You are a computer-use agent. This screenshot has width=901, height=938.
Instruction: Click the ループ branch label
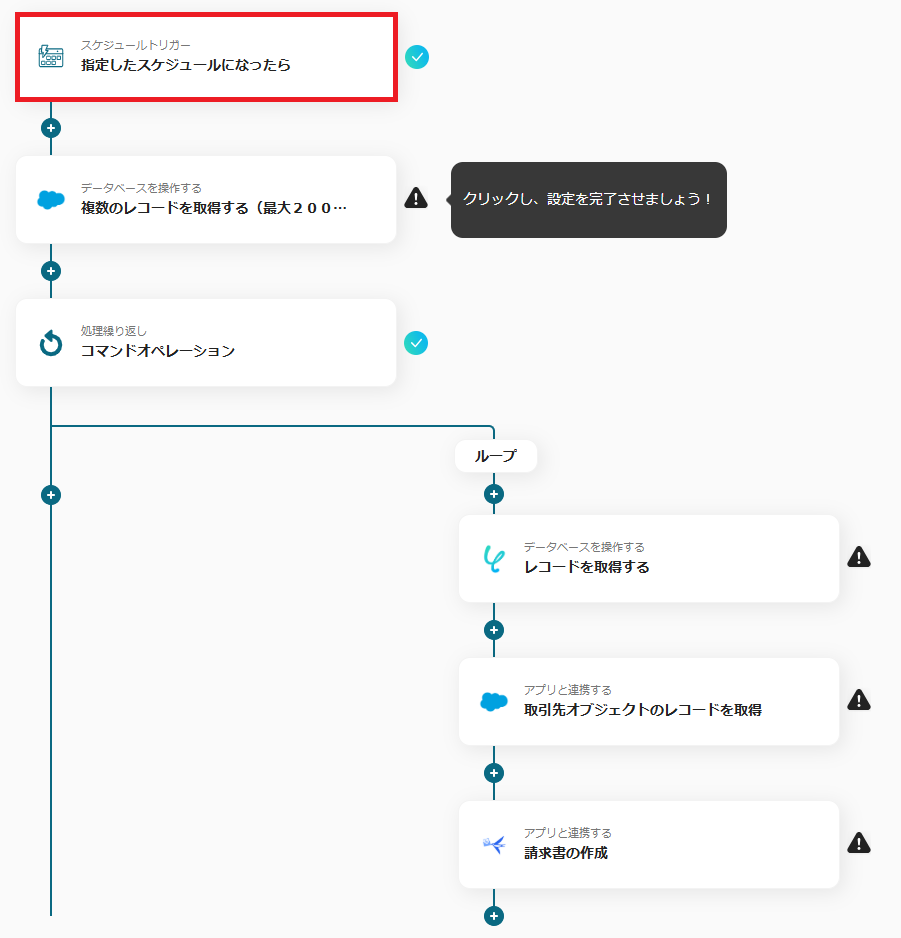(x=496, y=456)
